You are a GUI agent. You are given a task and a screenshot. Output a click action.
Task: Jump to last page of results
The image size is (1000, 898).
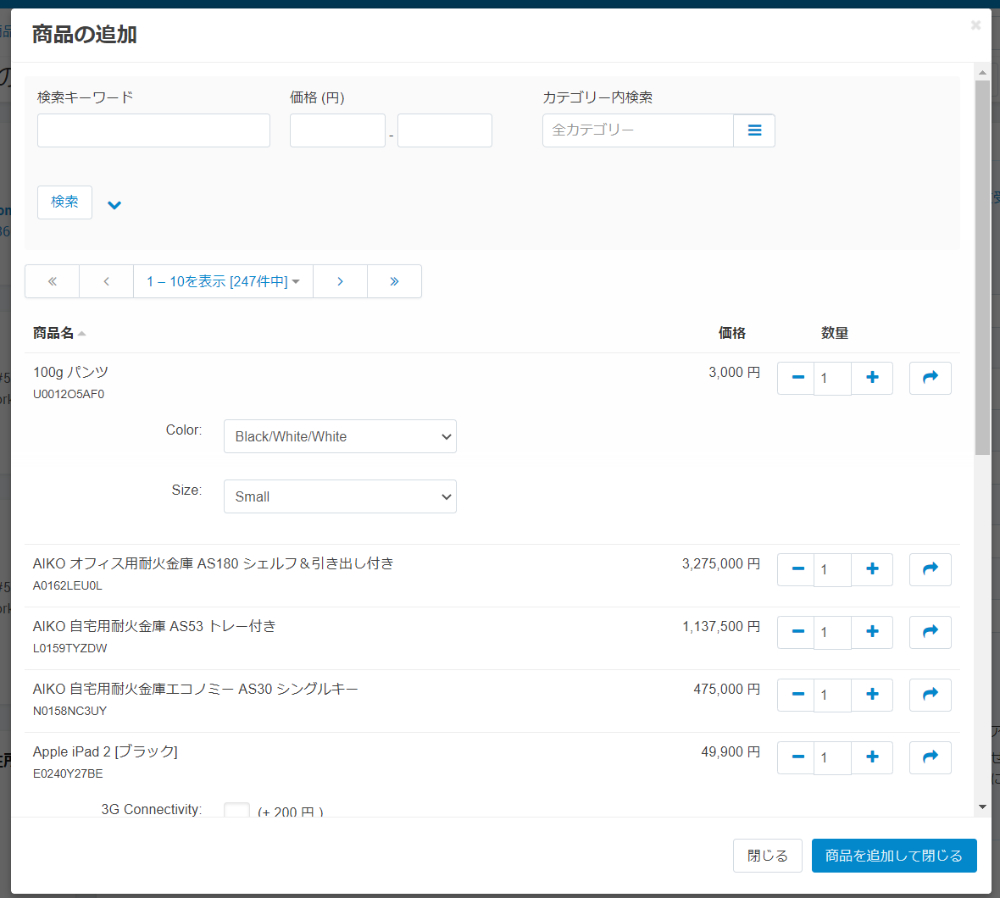394,281
